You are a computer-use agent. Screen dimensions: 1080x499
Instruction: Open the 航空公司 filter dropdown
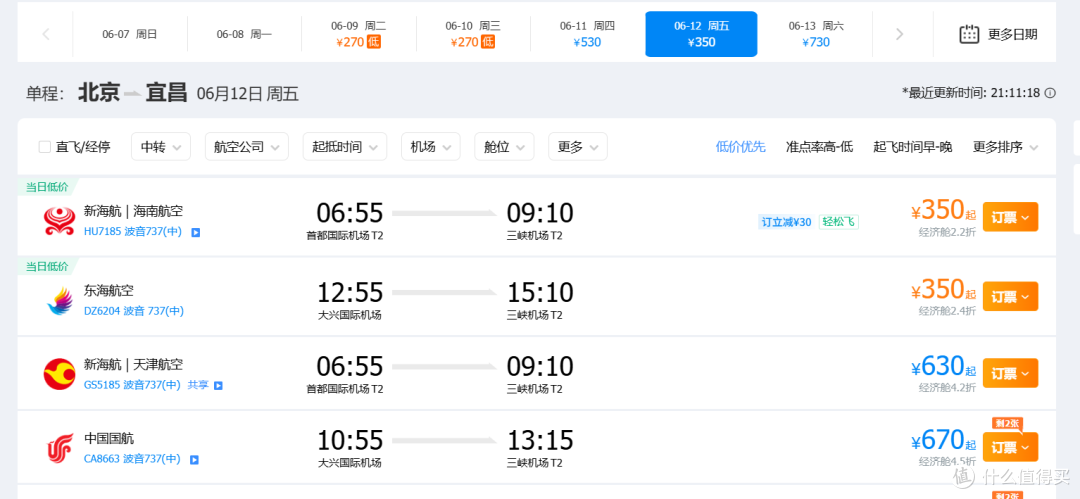[x=247, y=147]
